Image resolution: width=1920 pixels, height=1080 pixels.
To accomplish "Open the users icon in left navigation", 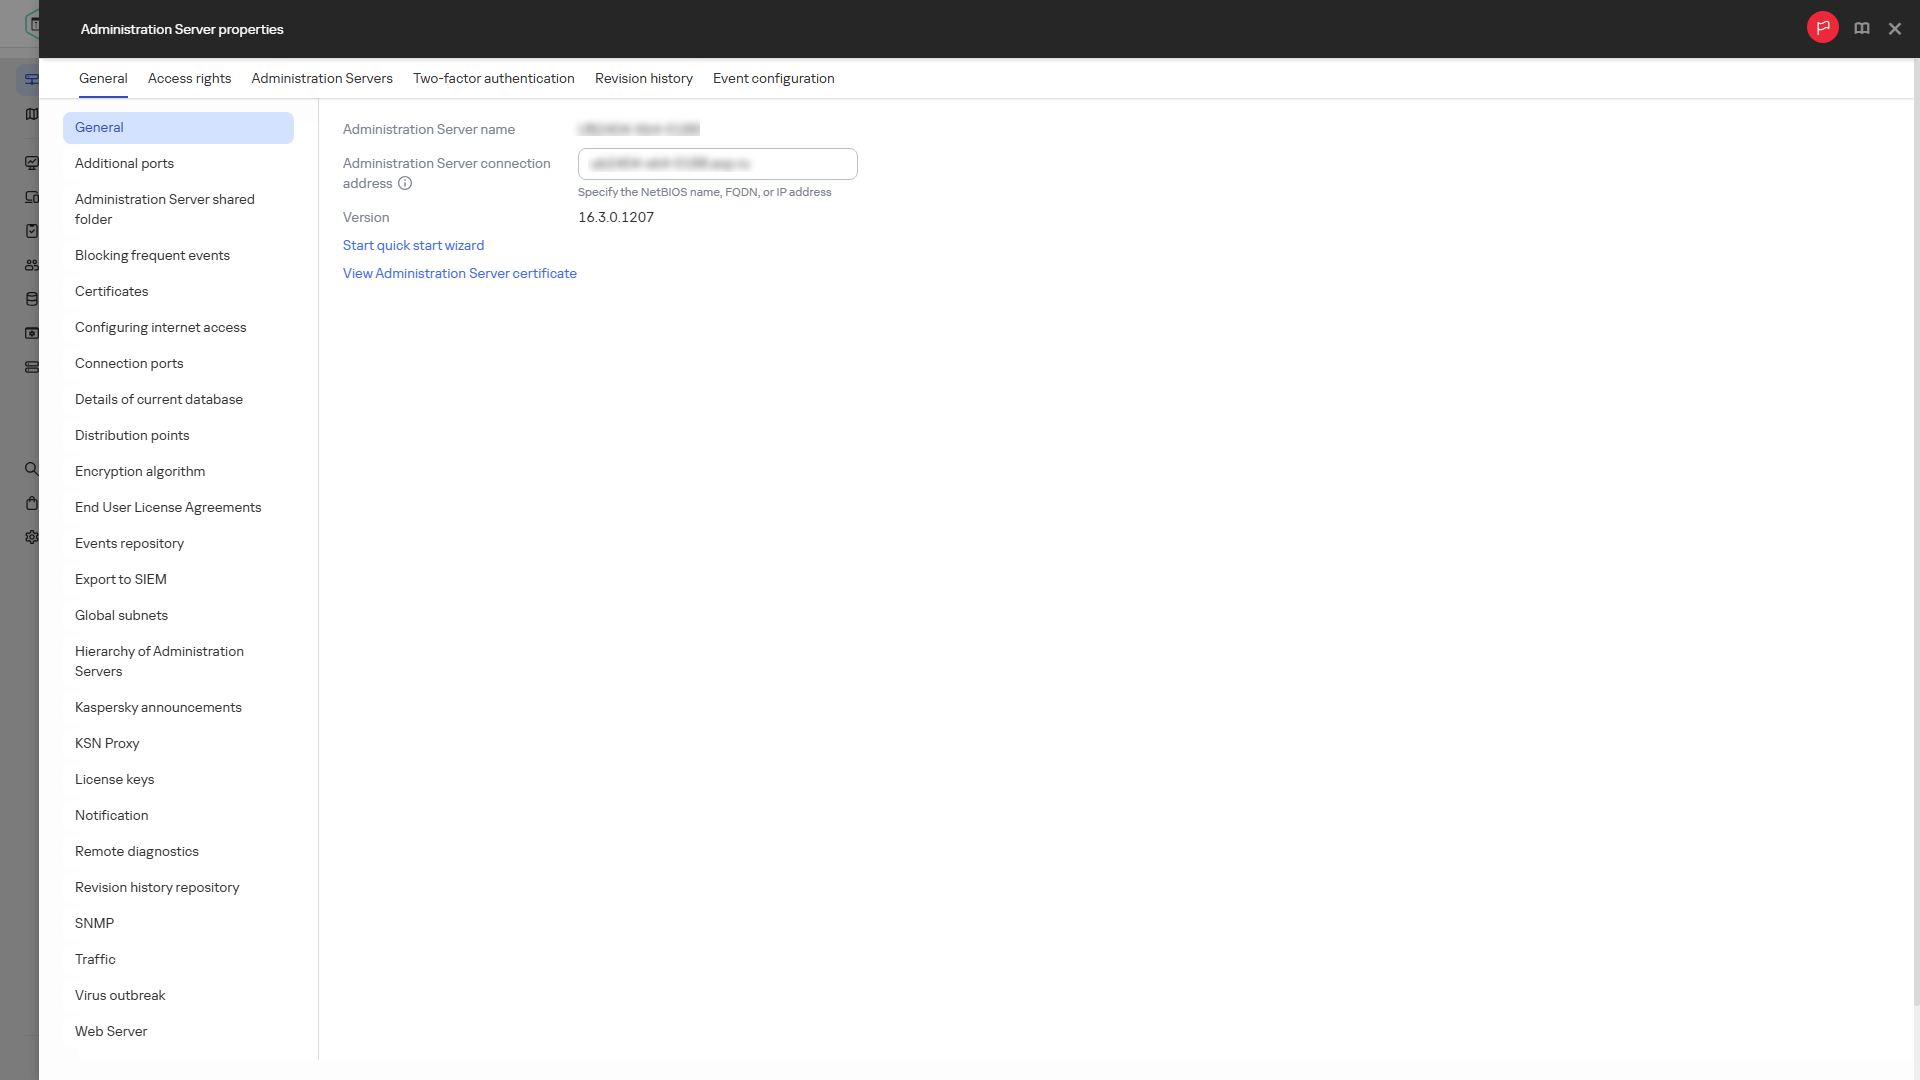I will tap(32, 265).
